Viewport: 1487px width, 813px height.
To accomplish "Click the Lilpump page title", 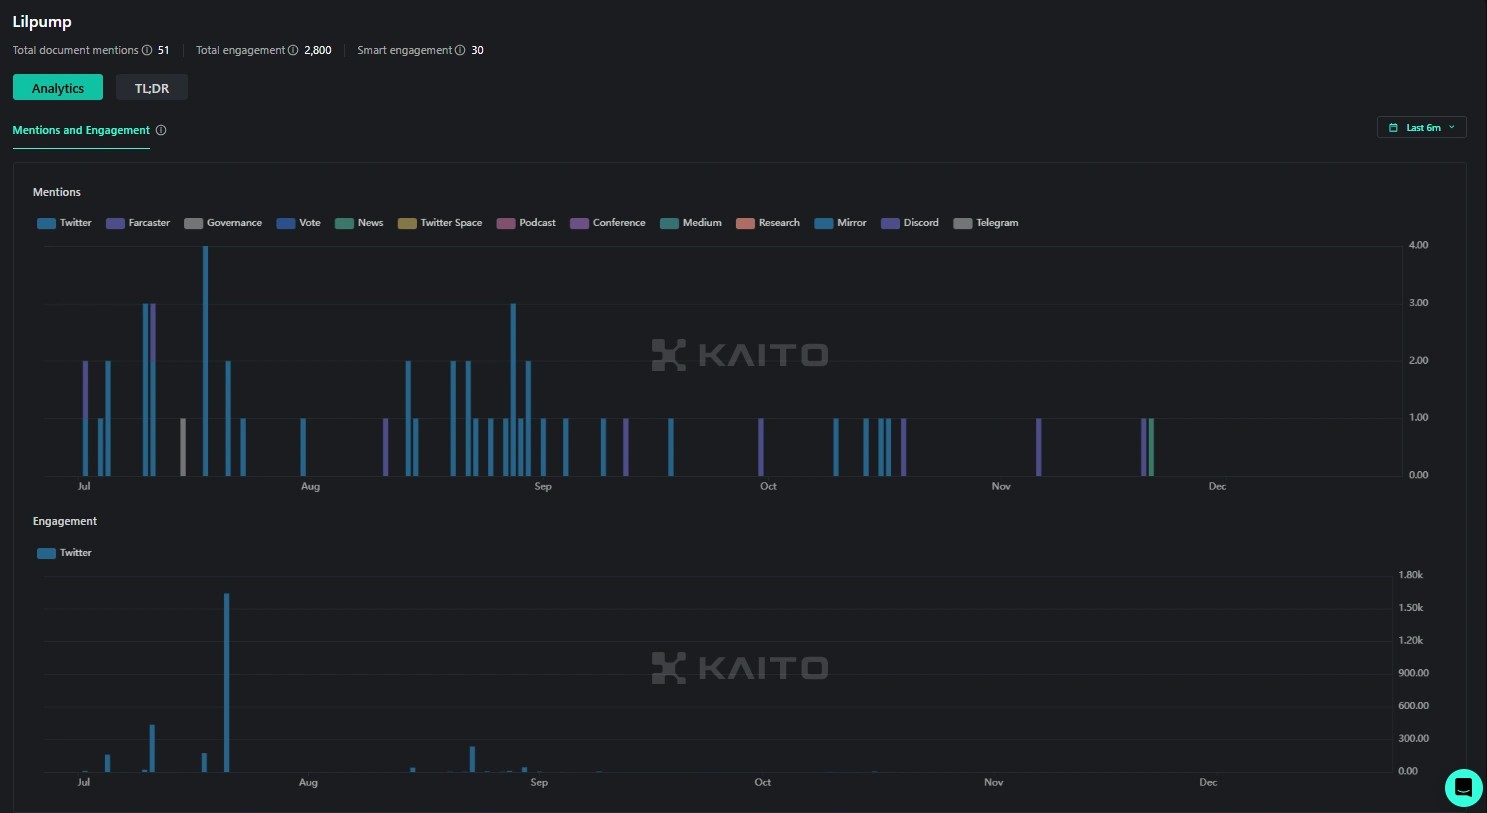I will (x=42, y=22).
